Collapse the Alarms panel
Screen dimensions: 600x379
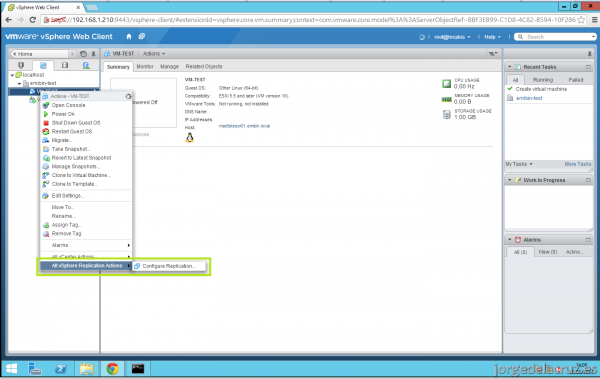coord(510,240)
